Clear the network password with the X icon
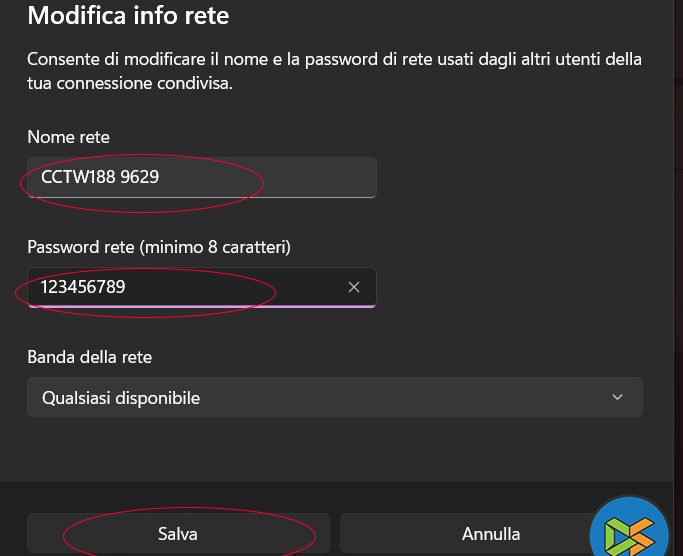This screenshot has height=556, width=683. [353, 287]
